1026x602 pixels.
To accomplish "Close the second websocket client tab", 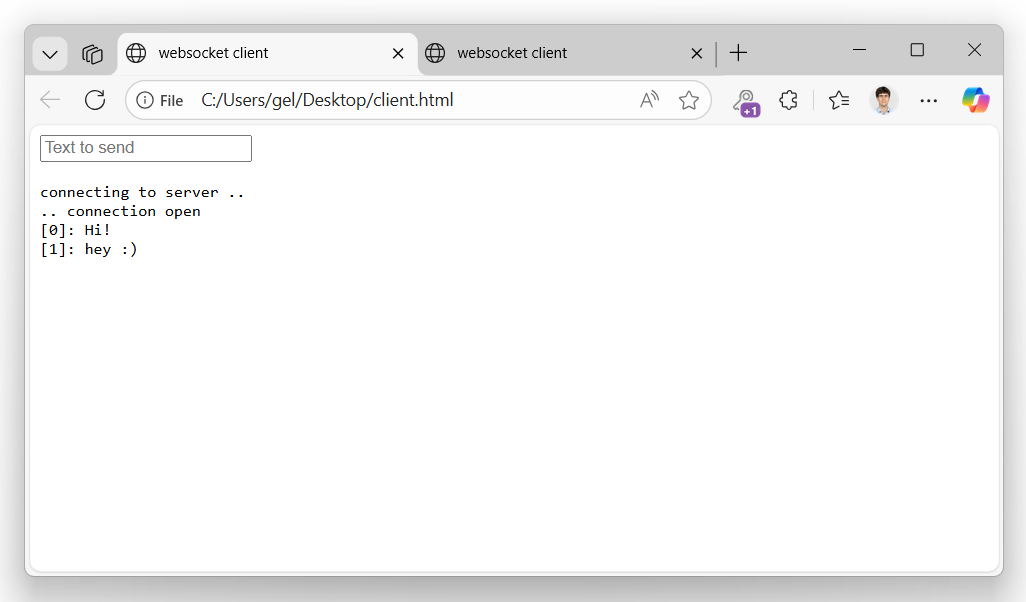I will 697,54.
